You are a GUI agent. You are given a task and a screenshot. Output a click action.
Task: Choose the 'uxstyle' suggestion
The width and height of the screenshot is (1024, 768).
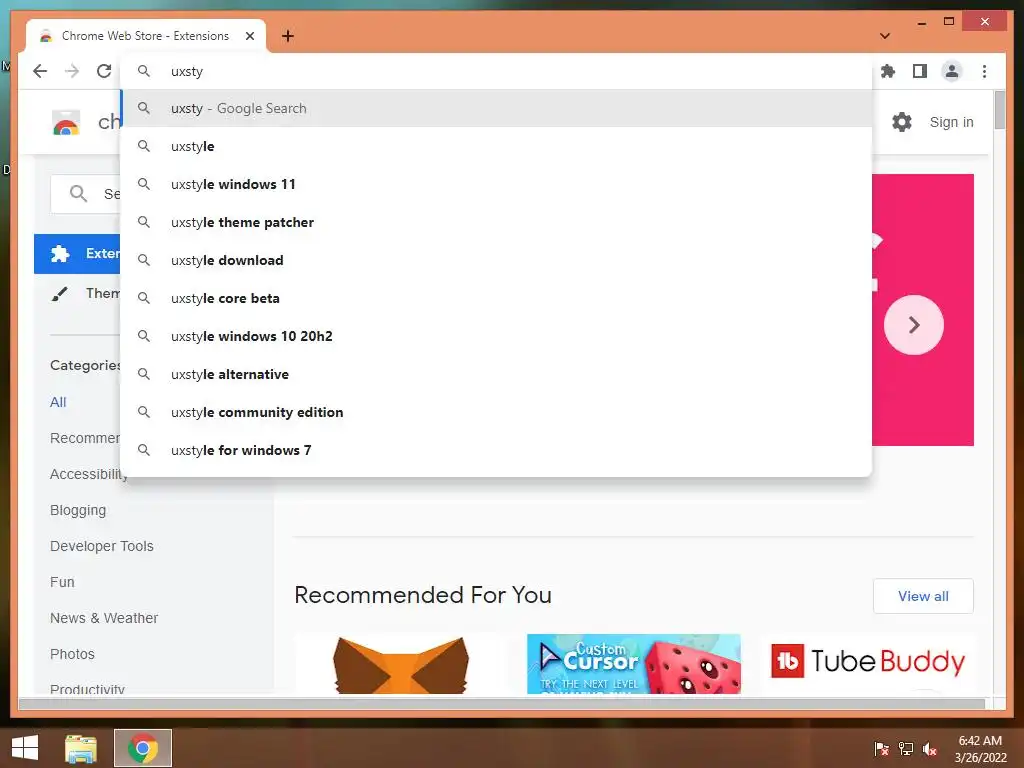click(496, 146)
